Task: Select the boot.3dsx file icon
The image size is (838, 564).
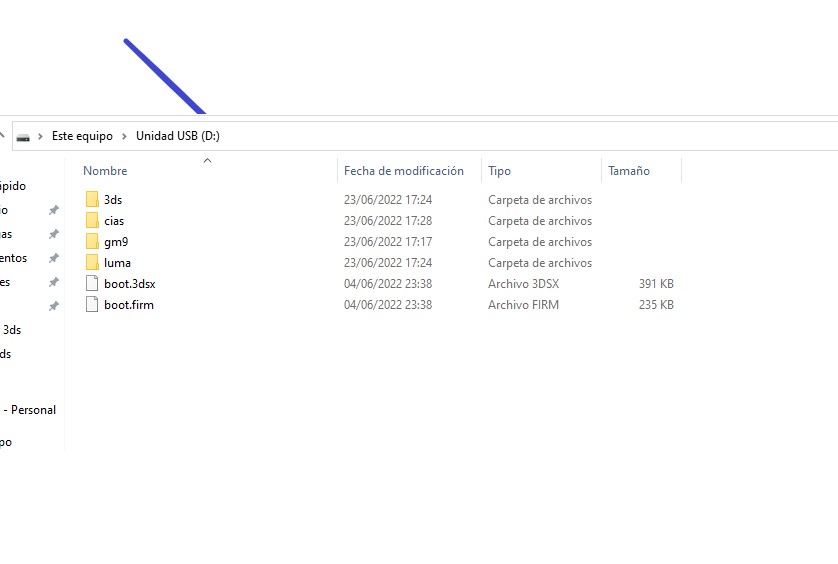Action: [92, 283]
